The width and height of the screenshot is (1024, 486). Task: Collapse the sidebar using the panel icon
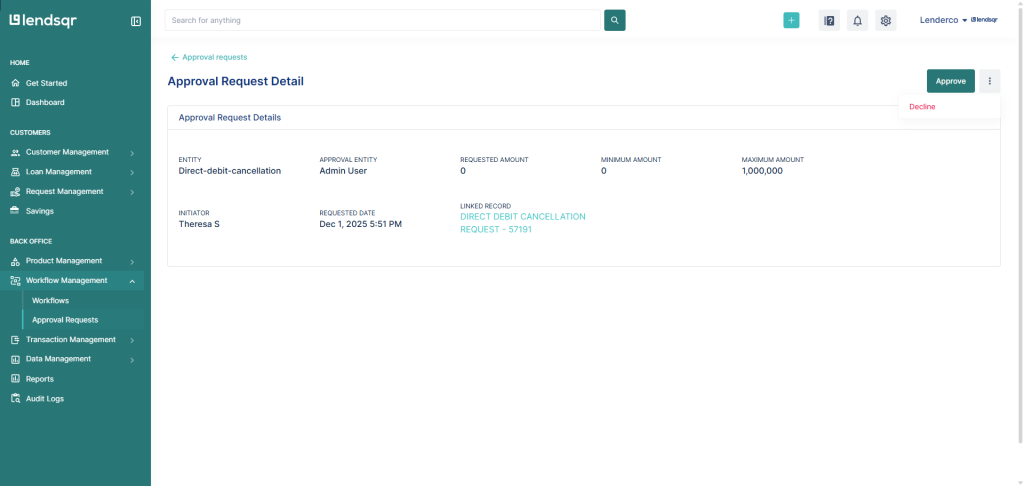click(x=136, y=21)
